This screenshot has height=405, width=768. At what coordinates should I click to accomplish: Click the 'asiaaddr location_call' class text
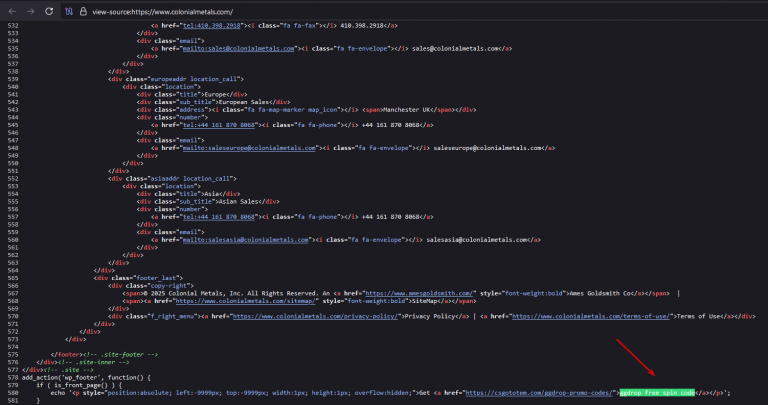click(x=191, y=179)
